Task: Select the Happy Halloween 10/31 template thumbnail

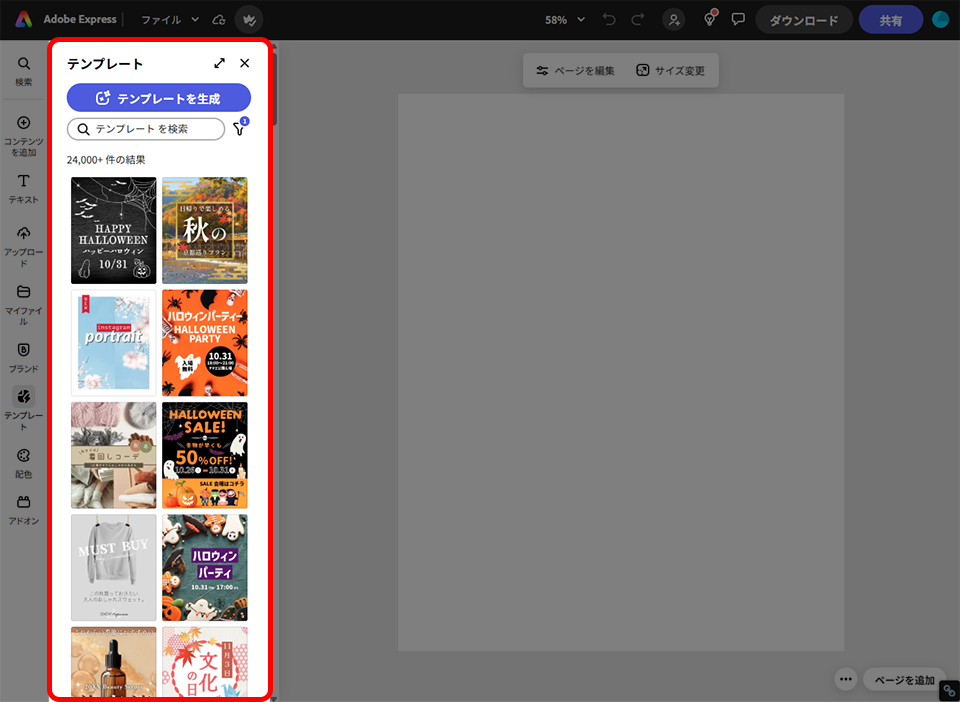Action: (114, 231)
